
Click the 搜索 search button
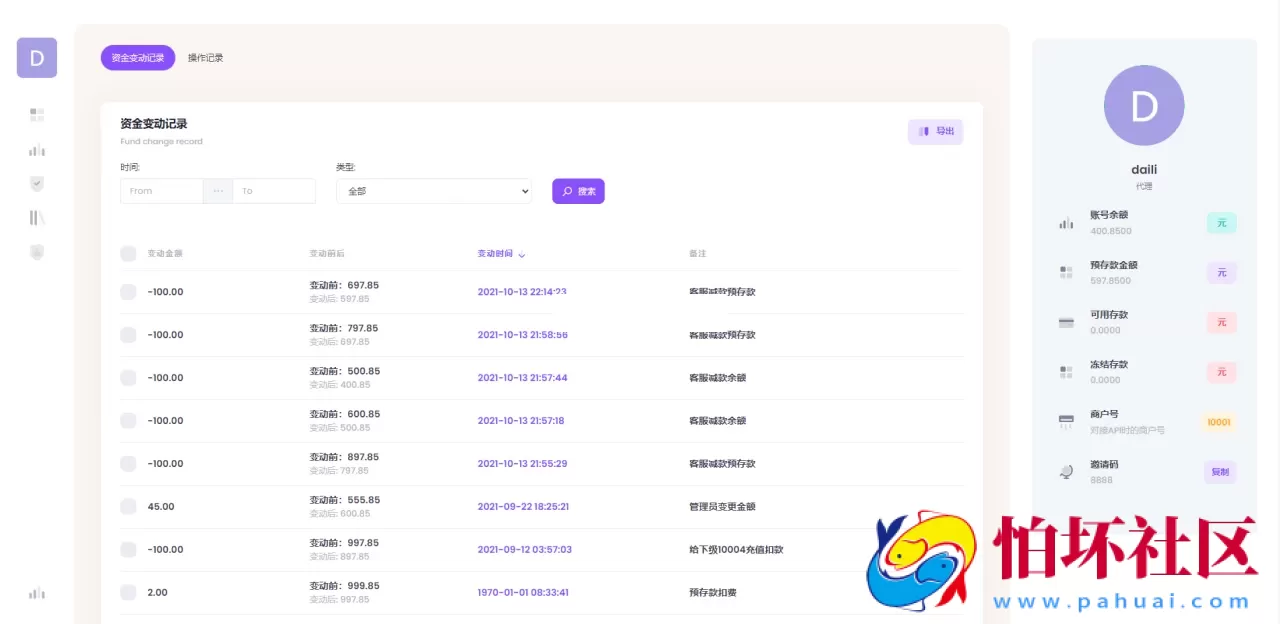[578, 190]
